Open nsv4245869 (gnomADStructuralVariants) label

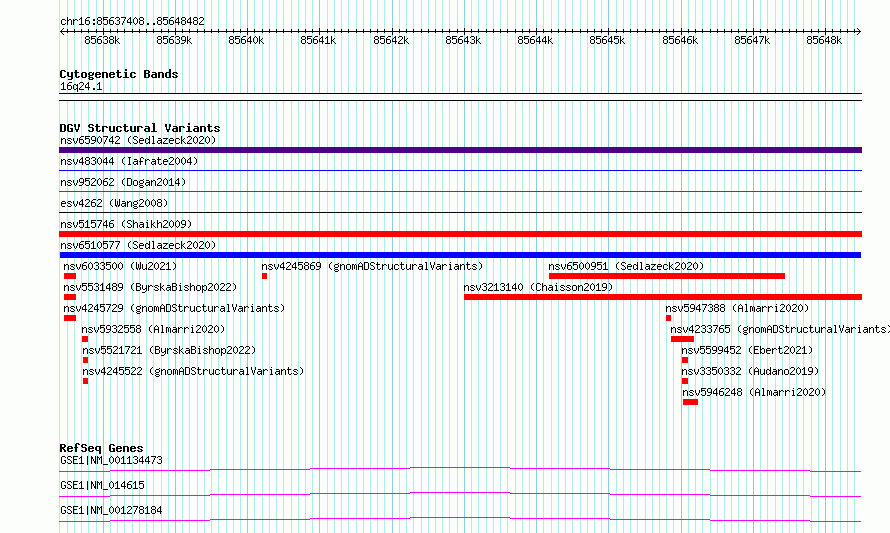(372, 266)
